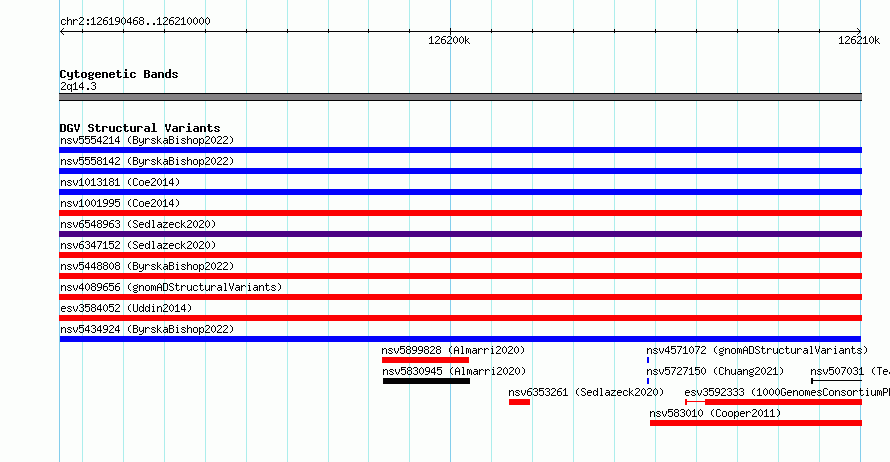Click nsv5448808 (ByrskaBishop2022) label
Viewport: 890px width, 462px height.
point(147,266)
